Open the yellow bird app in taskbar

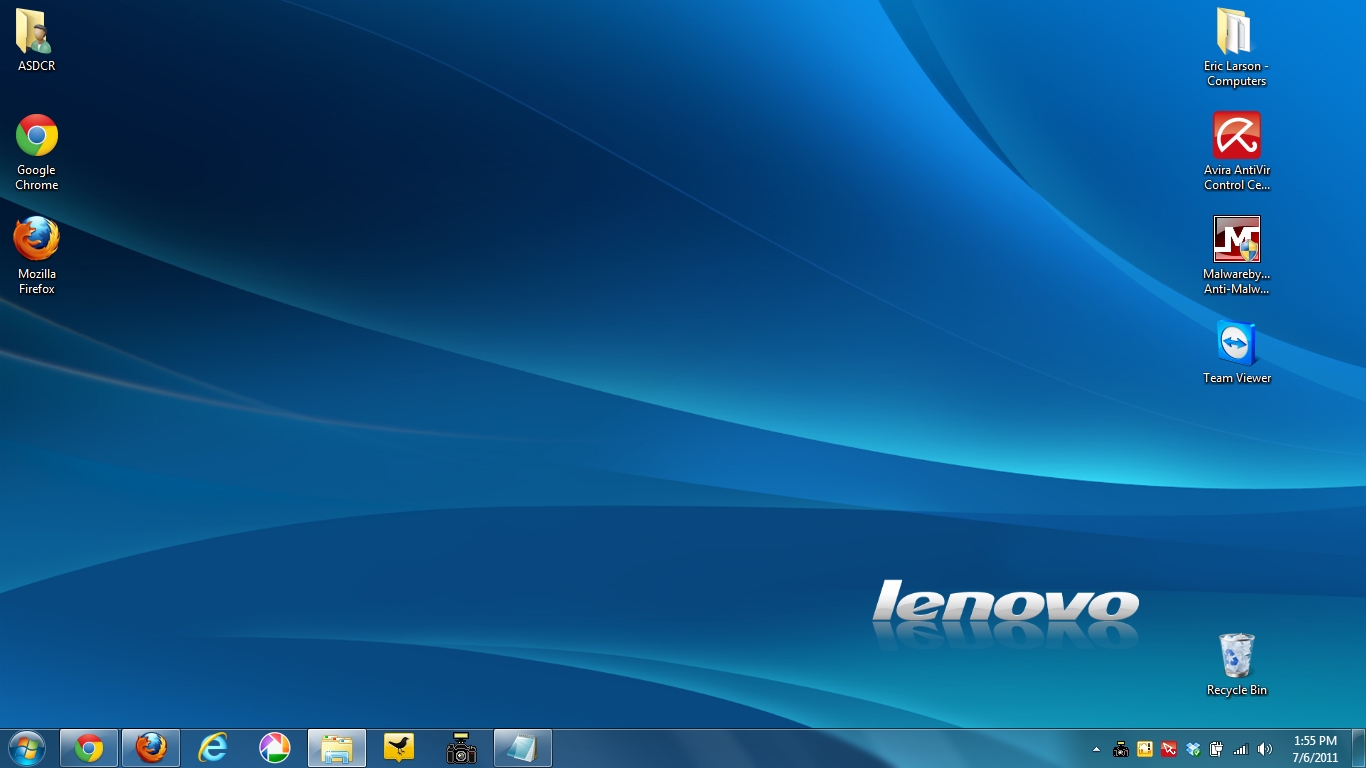click(x=399, y=748)
